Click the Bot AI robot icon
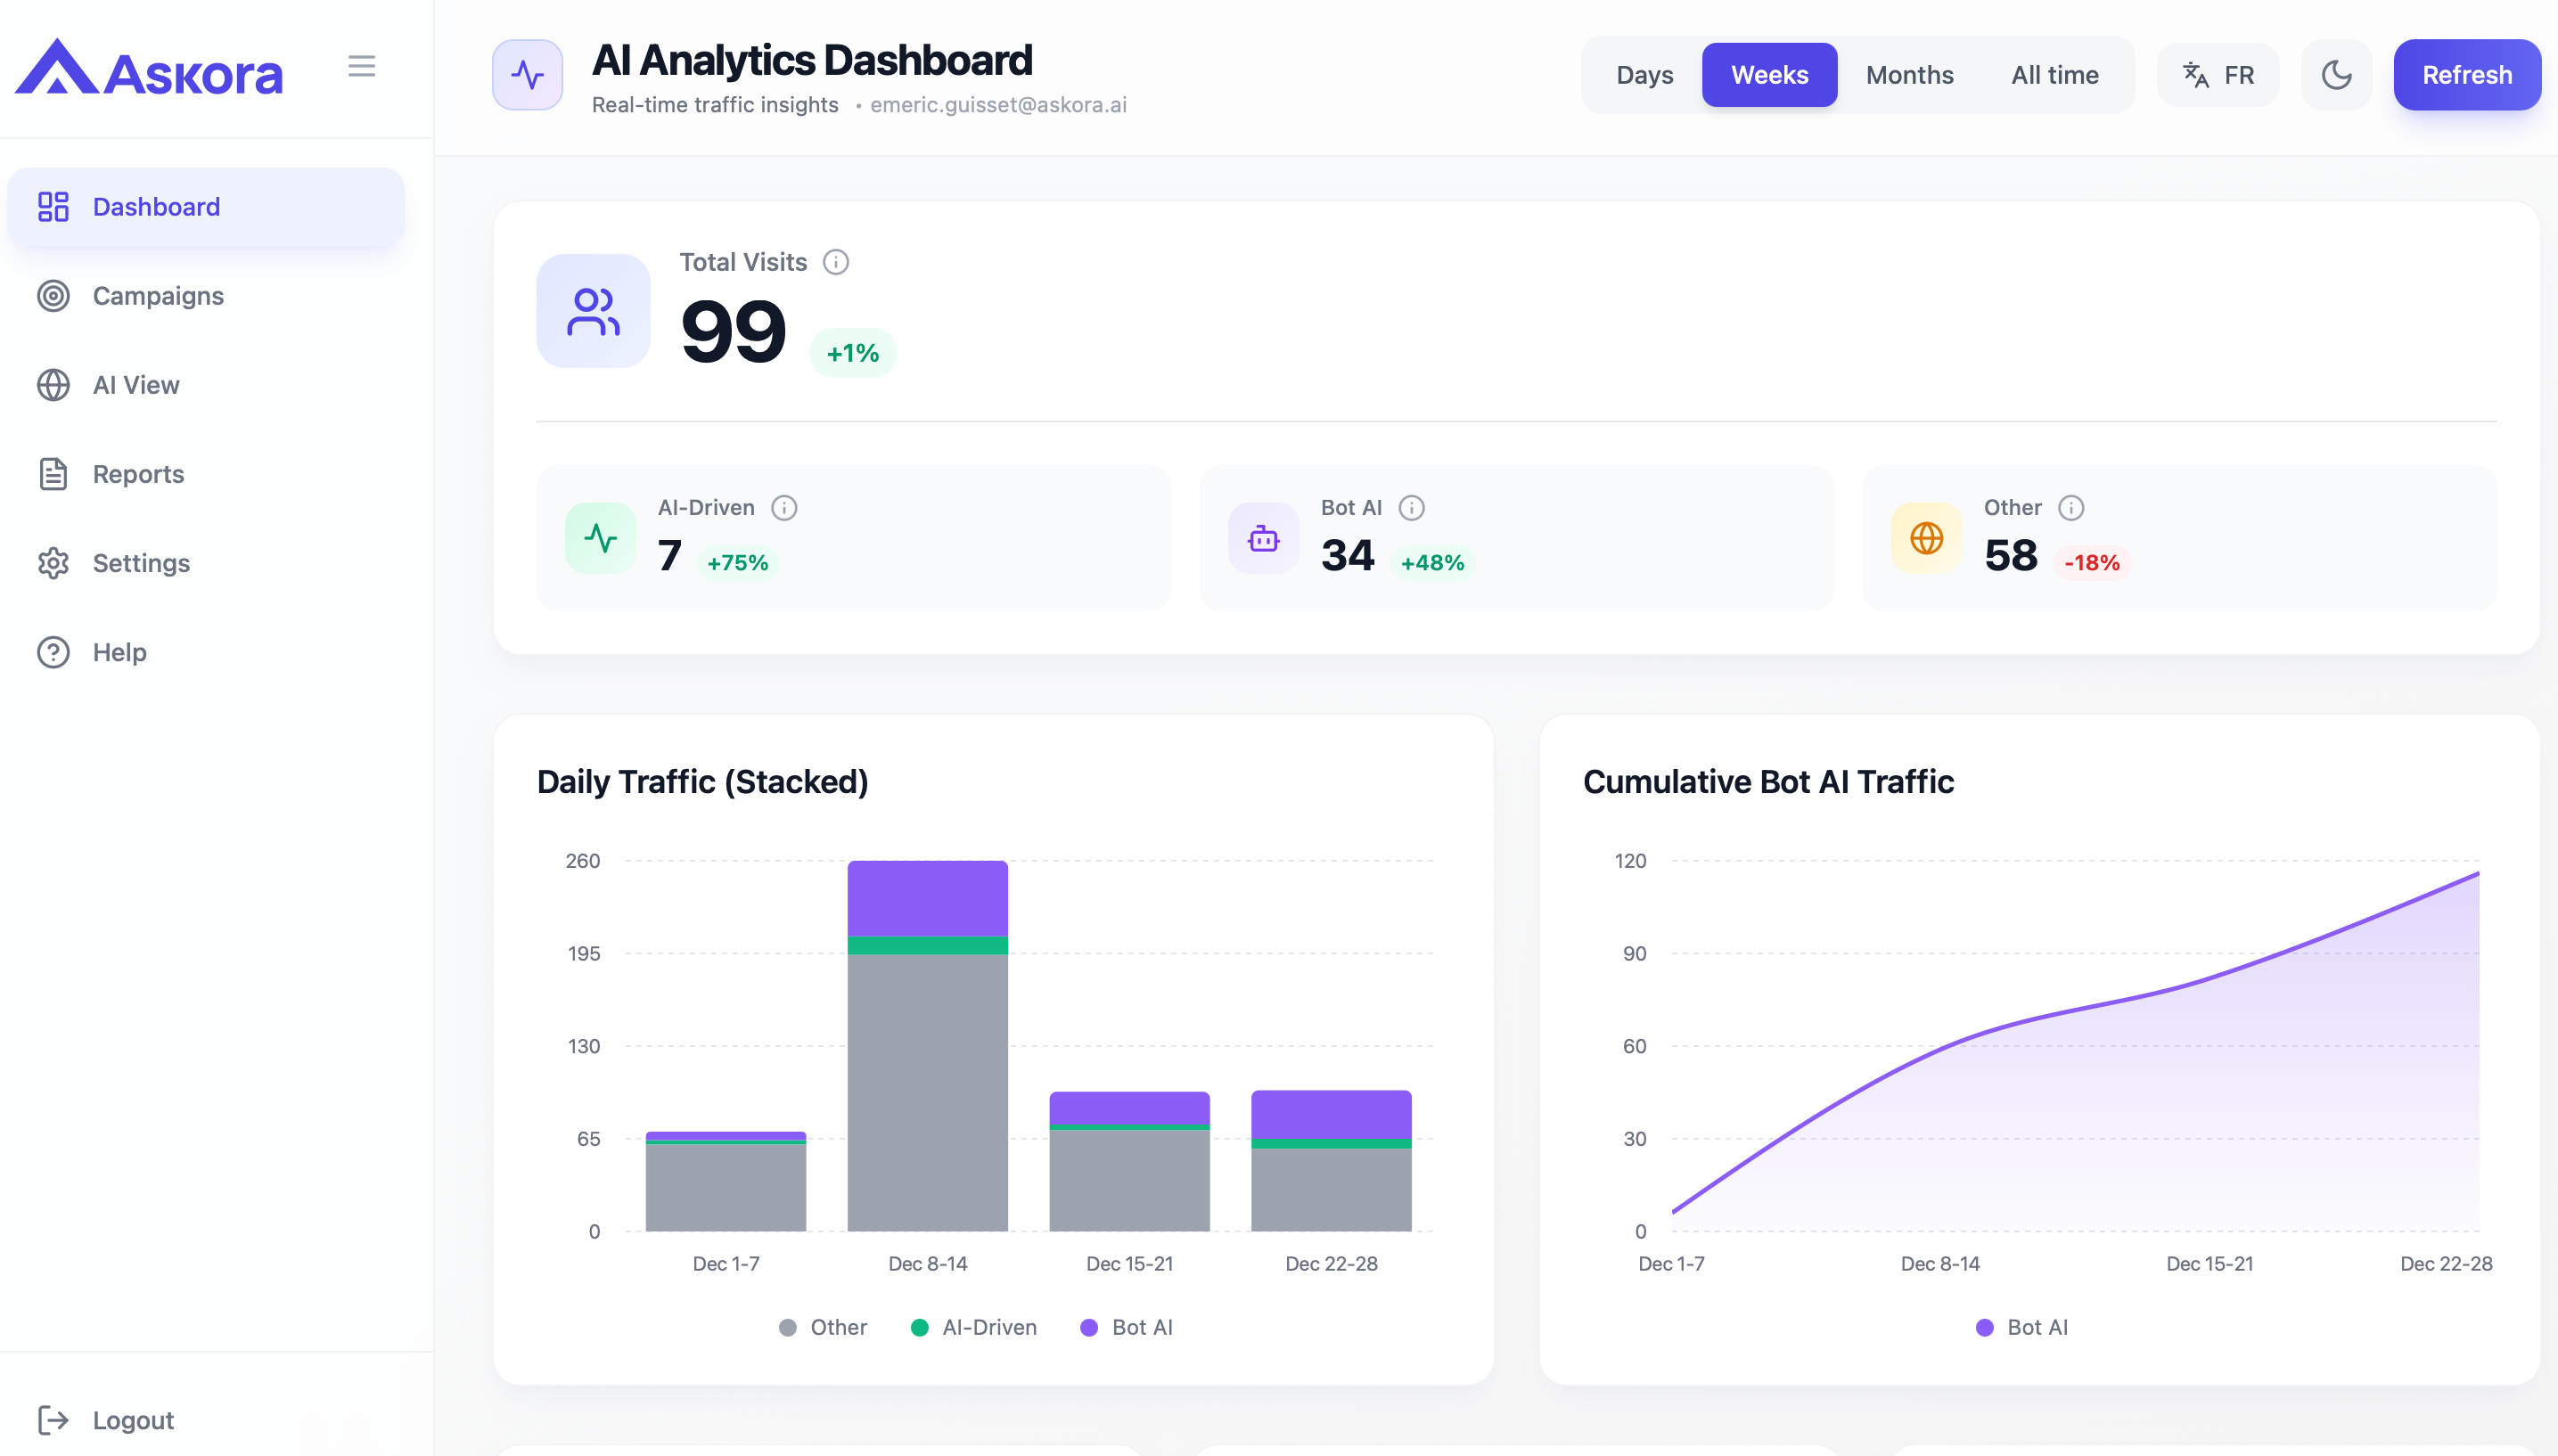The height and width of the screenshot is (1456, 2558). (1262, 537)
